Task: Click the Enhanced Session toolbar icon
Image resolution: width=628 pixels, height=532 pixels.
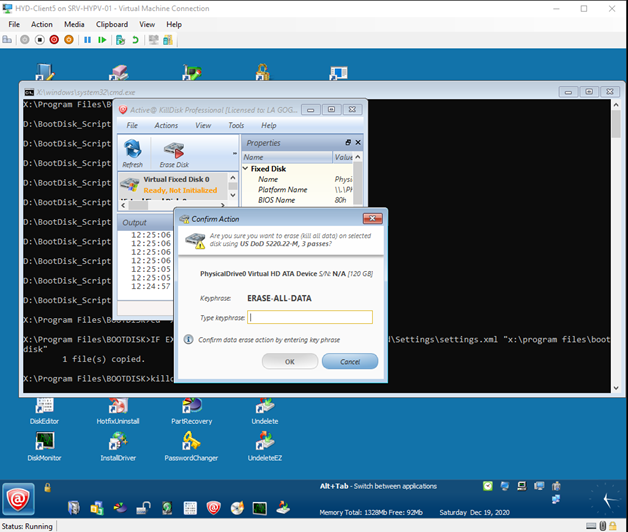Action: (153, 40)
